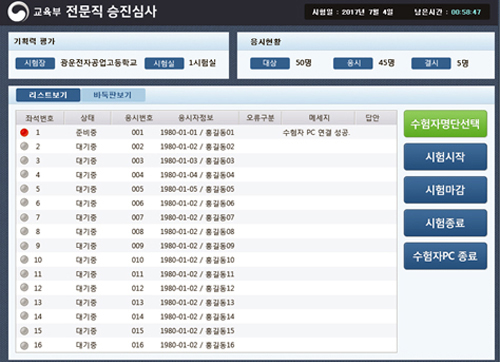Click the 수험자PC 종료 button
Viewport: 500px width, 362px height.
pyautogui.click(x=445, y=256)
